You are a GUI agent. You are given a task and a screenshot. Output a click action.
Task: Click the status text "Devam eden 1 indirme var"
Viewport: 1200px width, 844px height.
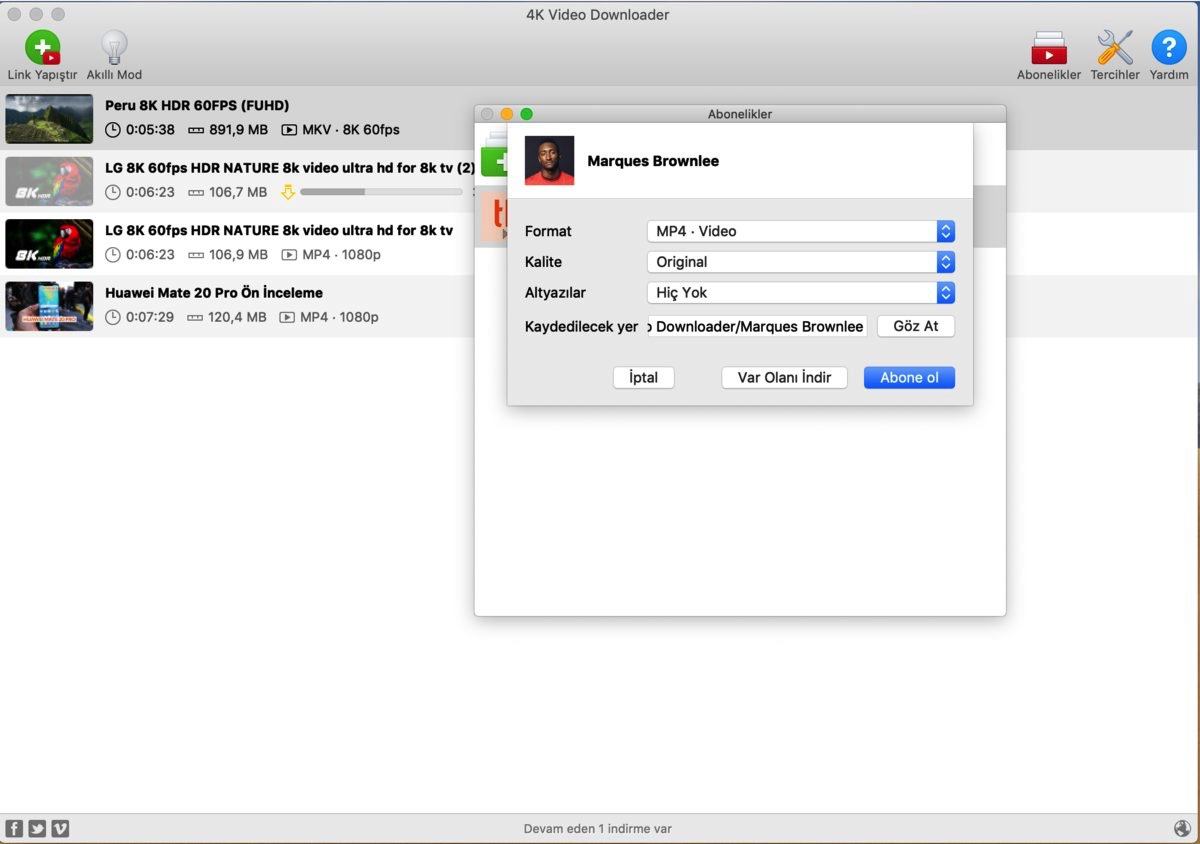point(598,829)
